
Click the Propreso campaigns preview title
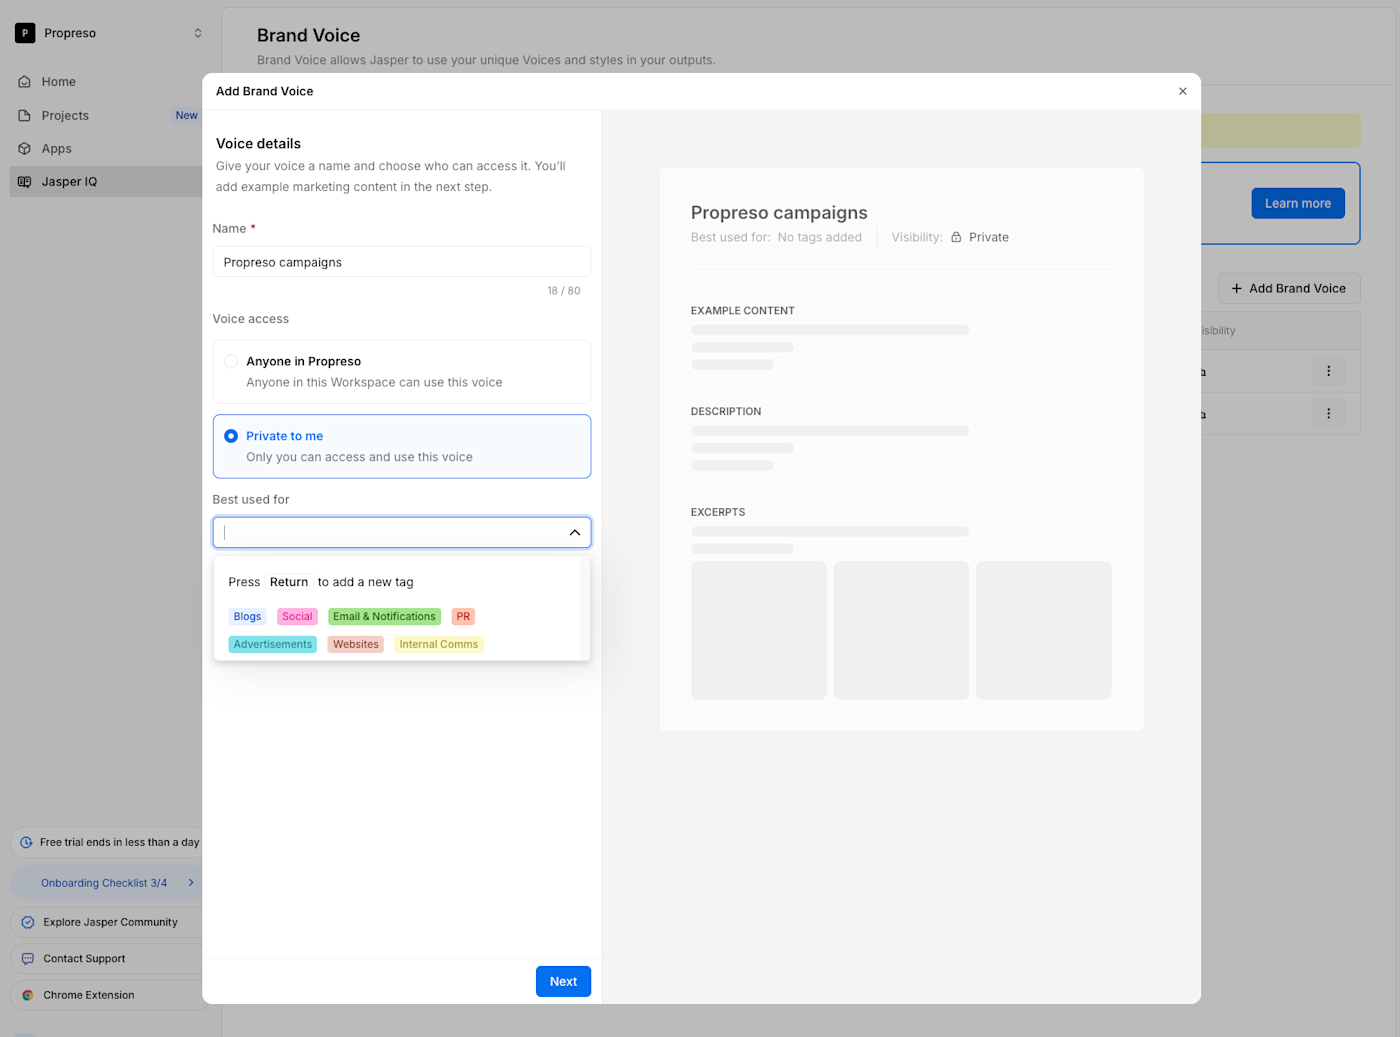[779, 212]
